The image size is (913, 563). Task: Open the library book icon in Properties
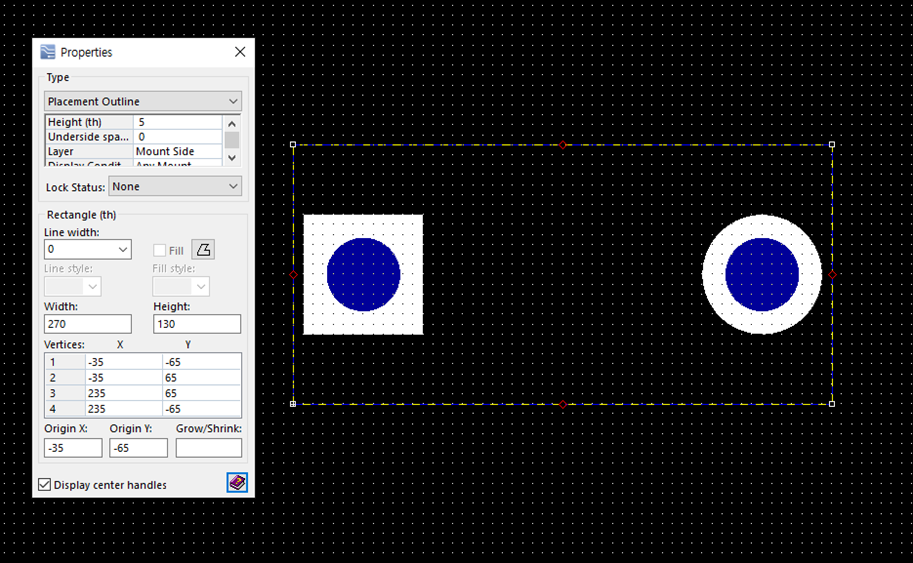pos(237,483)
